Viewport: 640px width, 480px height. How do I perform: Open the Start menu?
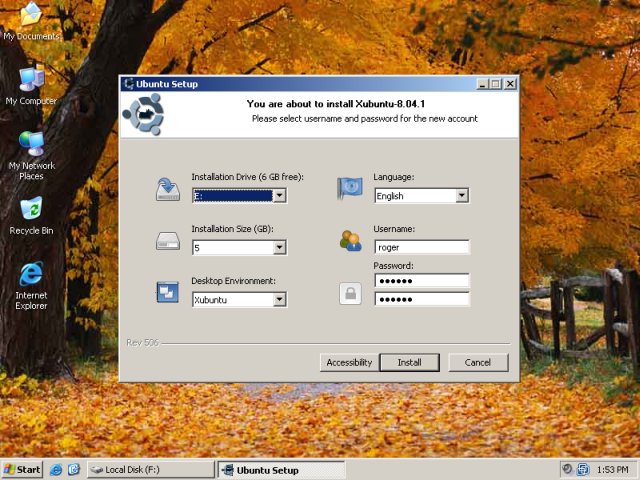(x=22, y=470)
